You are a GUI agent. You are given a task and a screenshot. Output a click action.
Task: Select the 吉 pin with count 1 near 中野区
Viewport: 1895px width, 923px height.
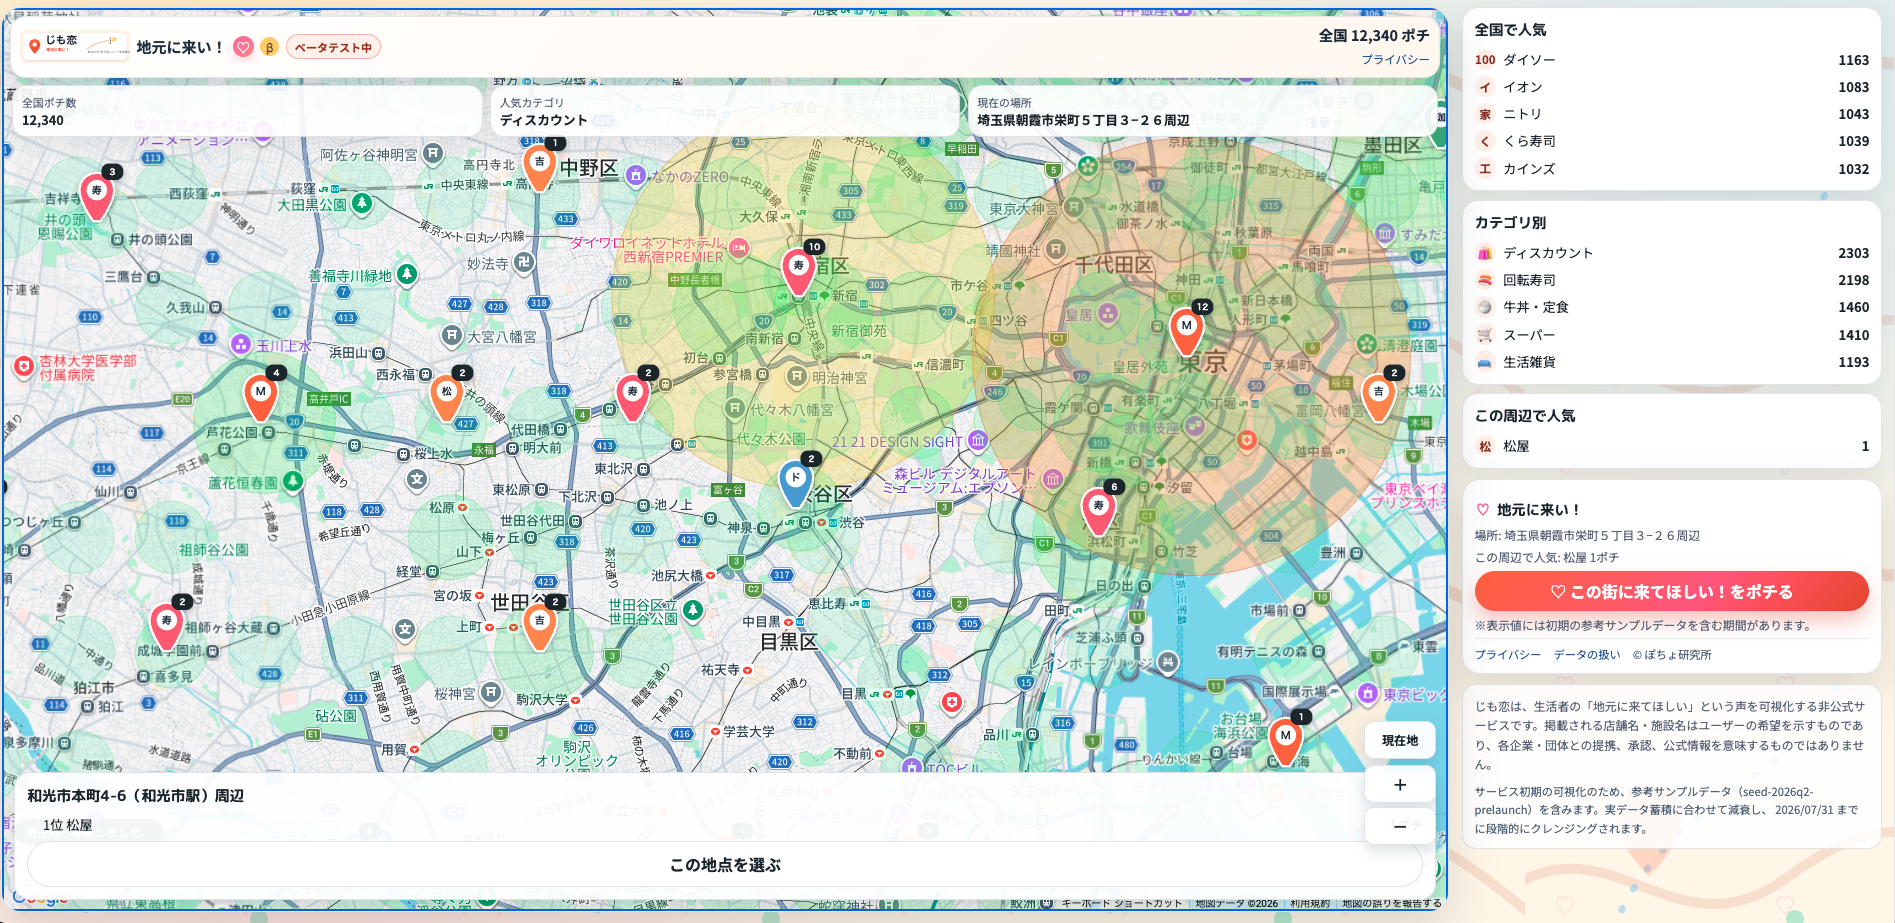click(540, 167)
